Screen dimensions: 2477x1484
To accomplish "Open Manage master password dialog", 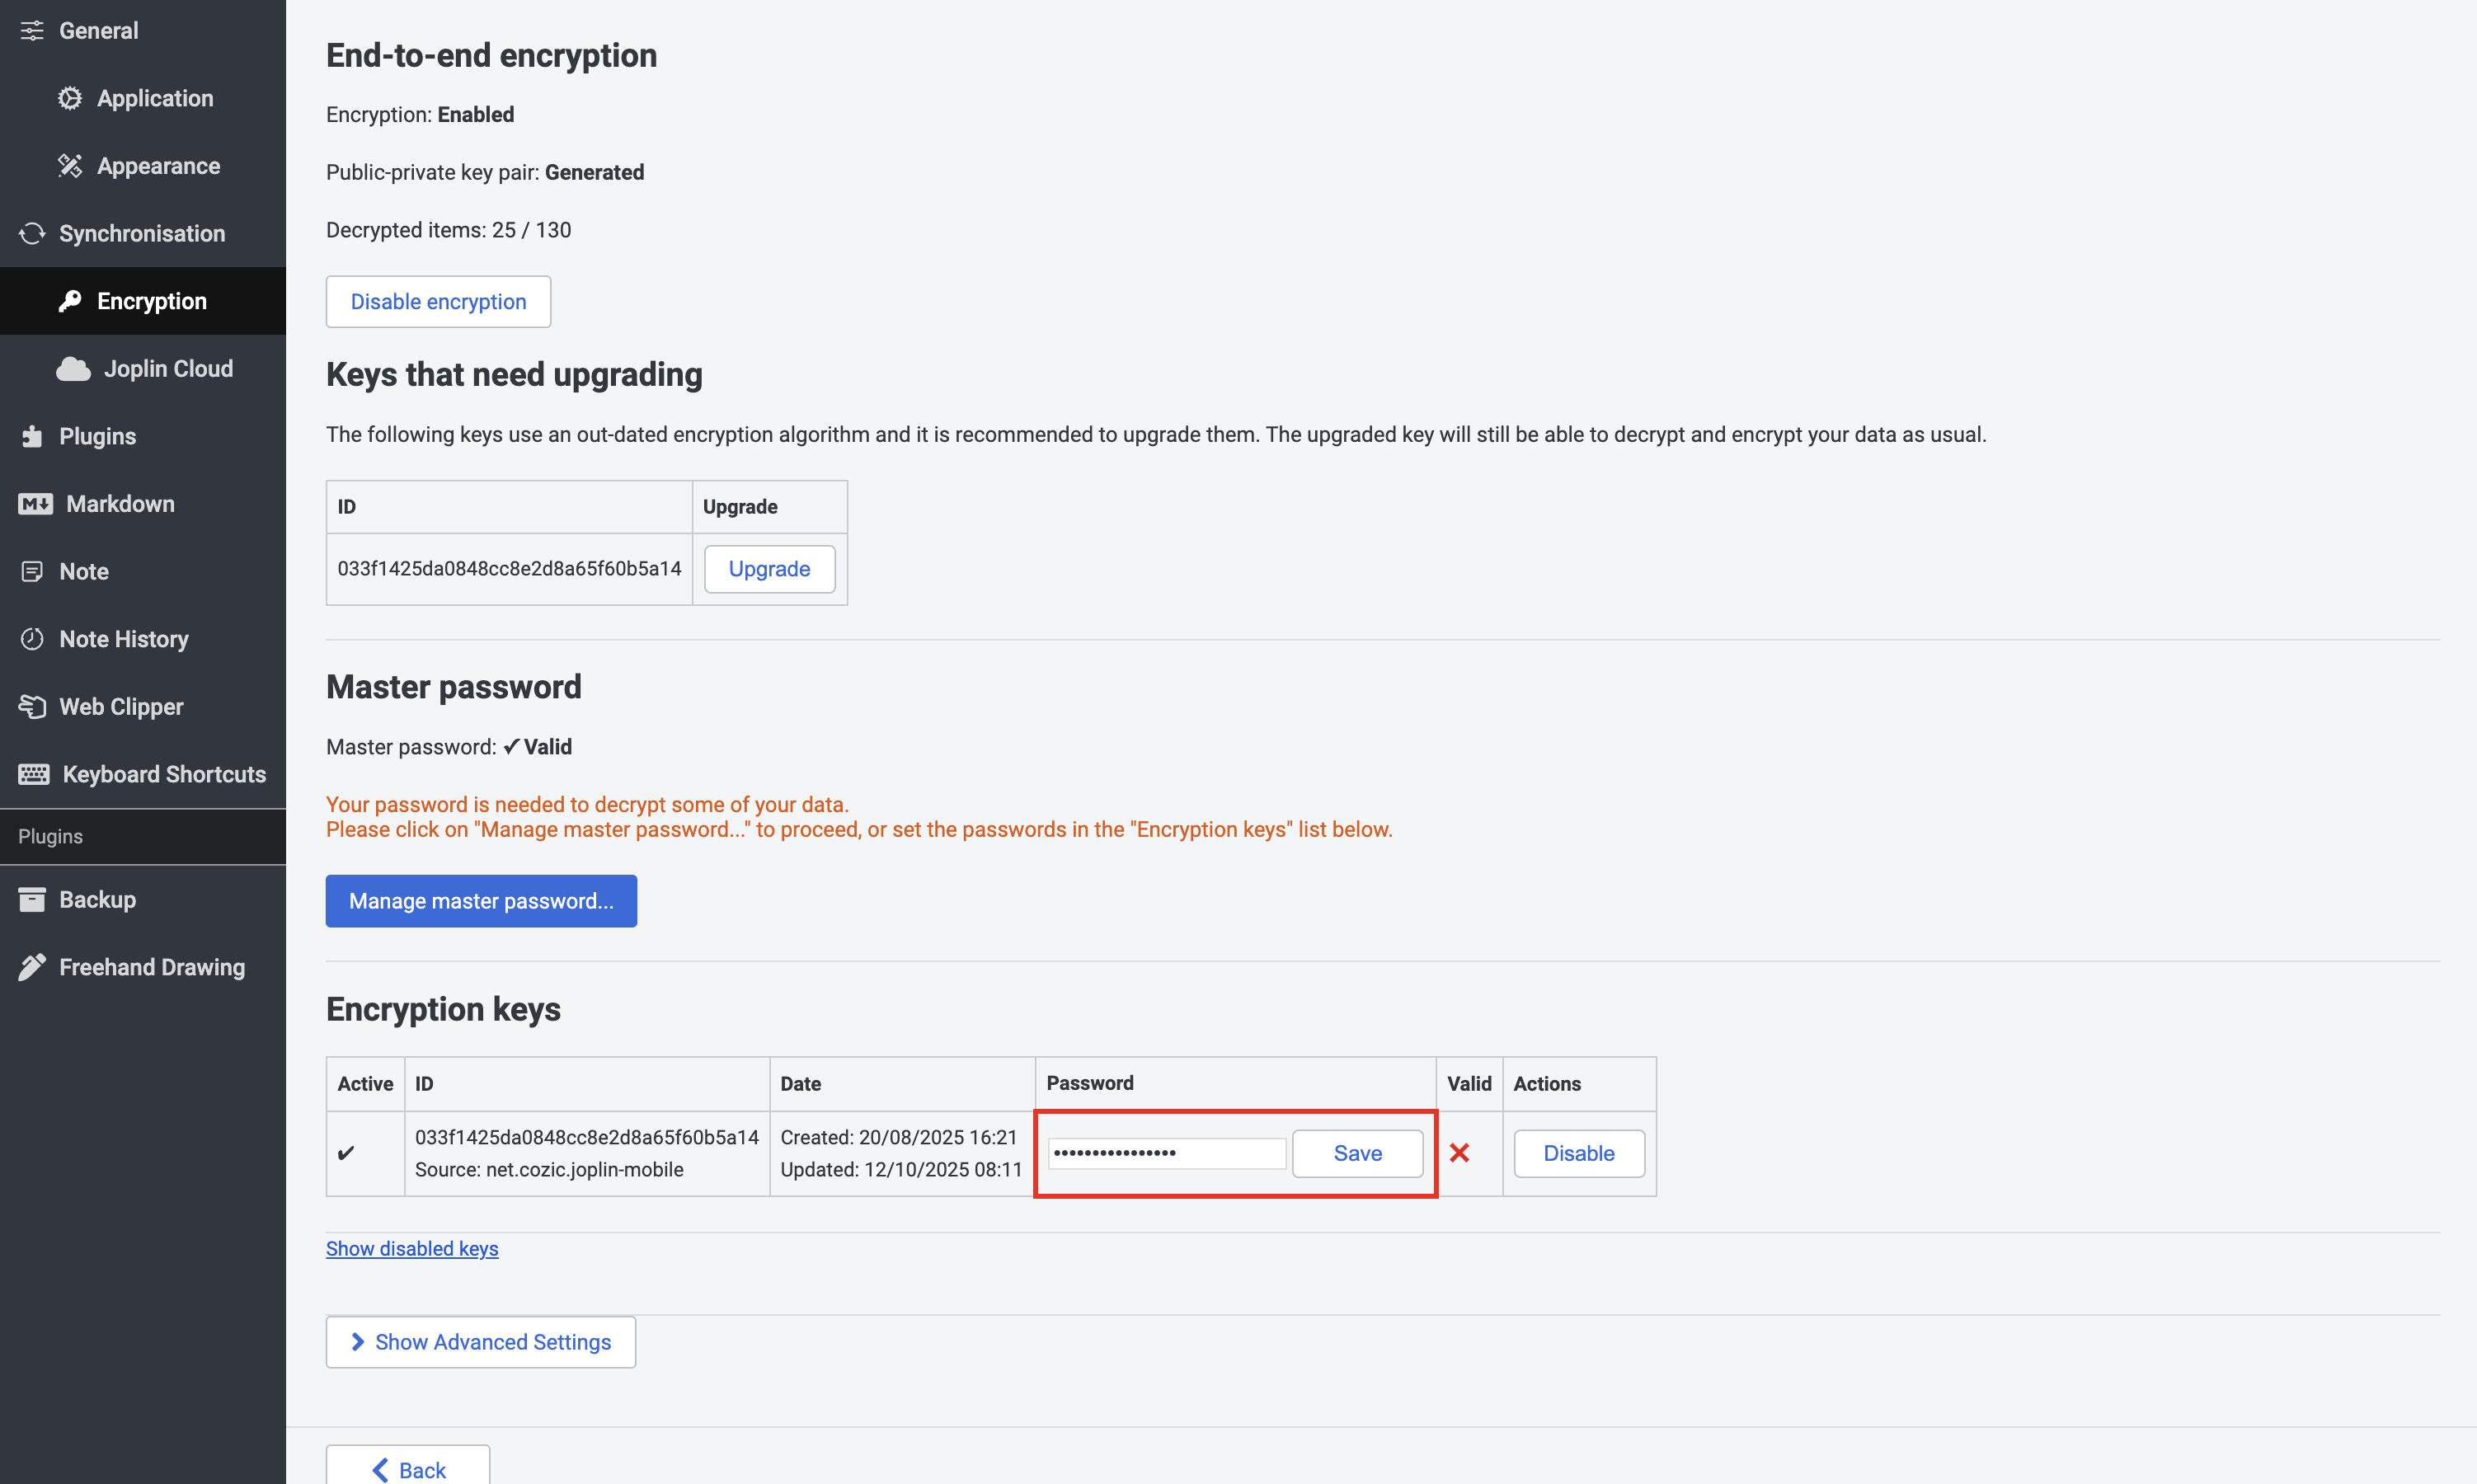I will coord(481,901).
